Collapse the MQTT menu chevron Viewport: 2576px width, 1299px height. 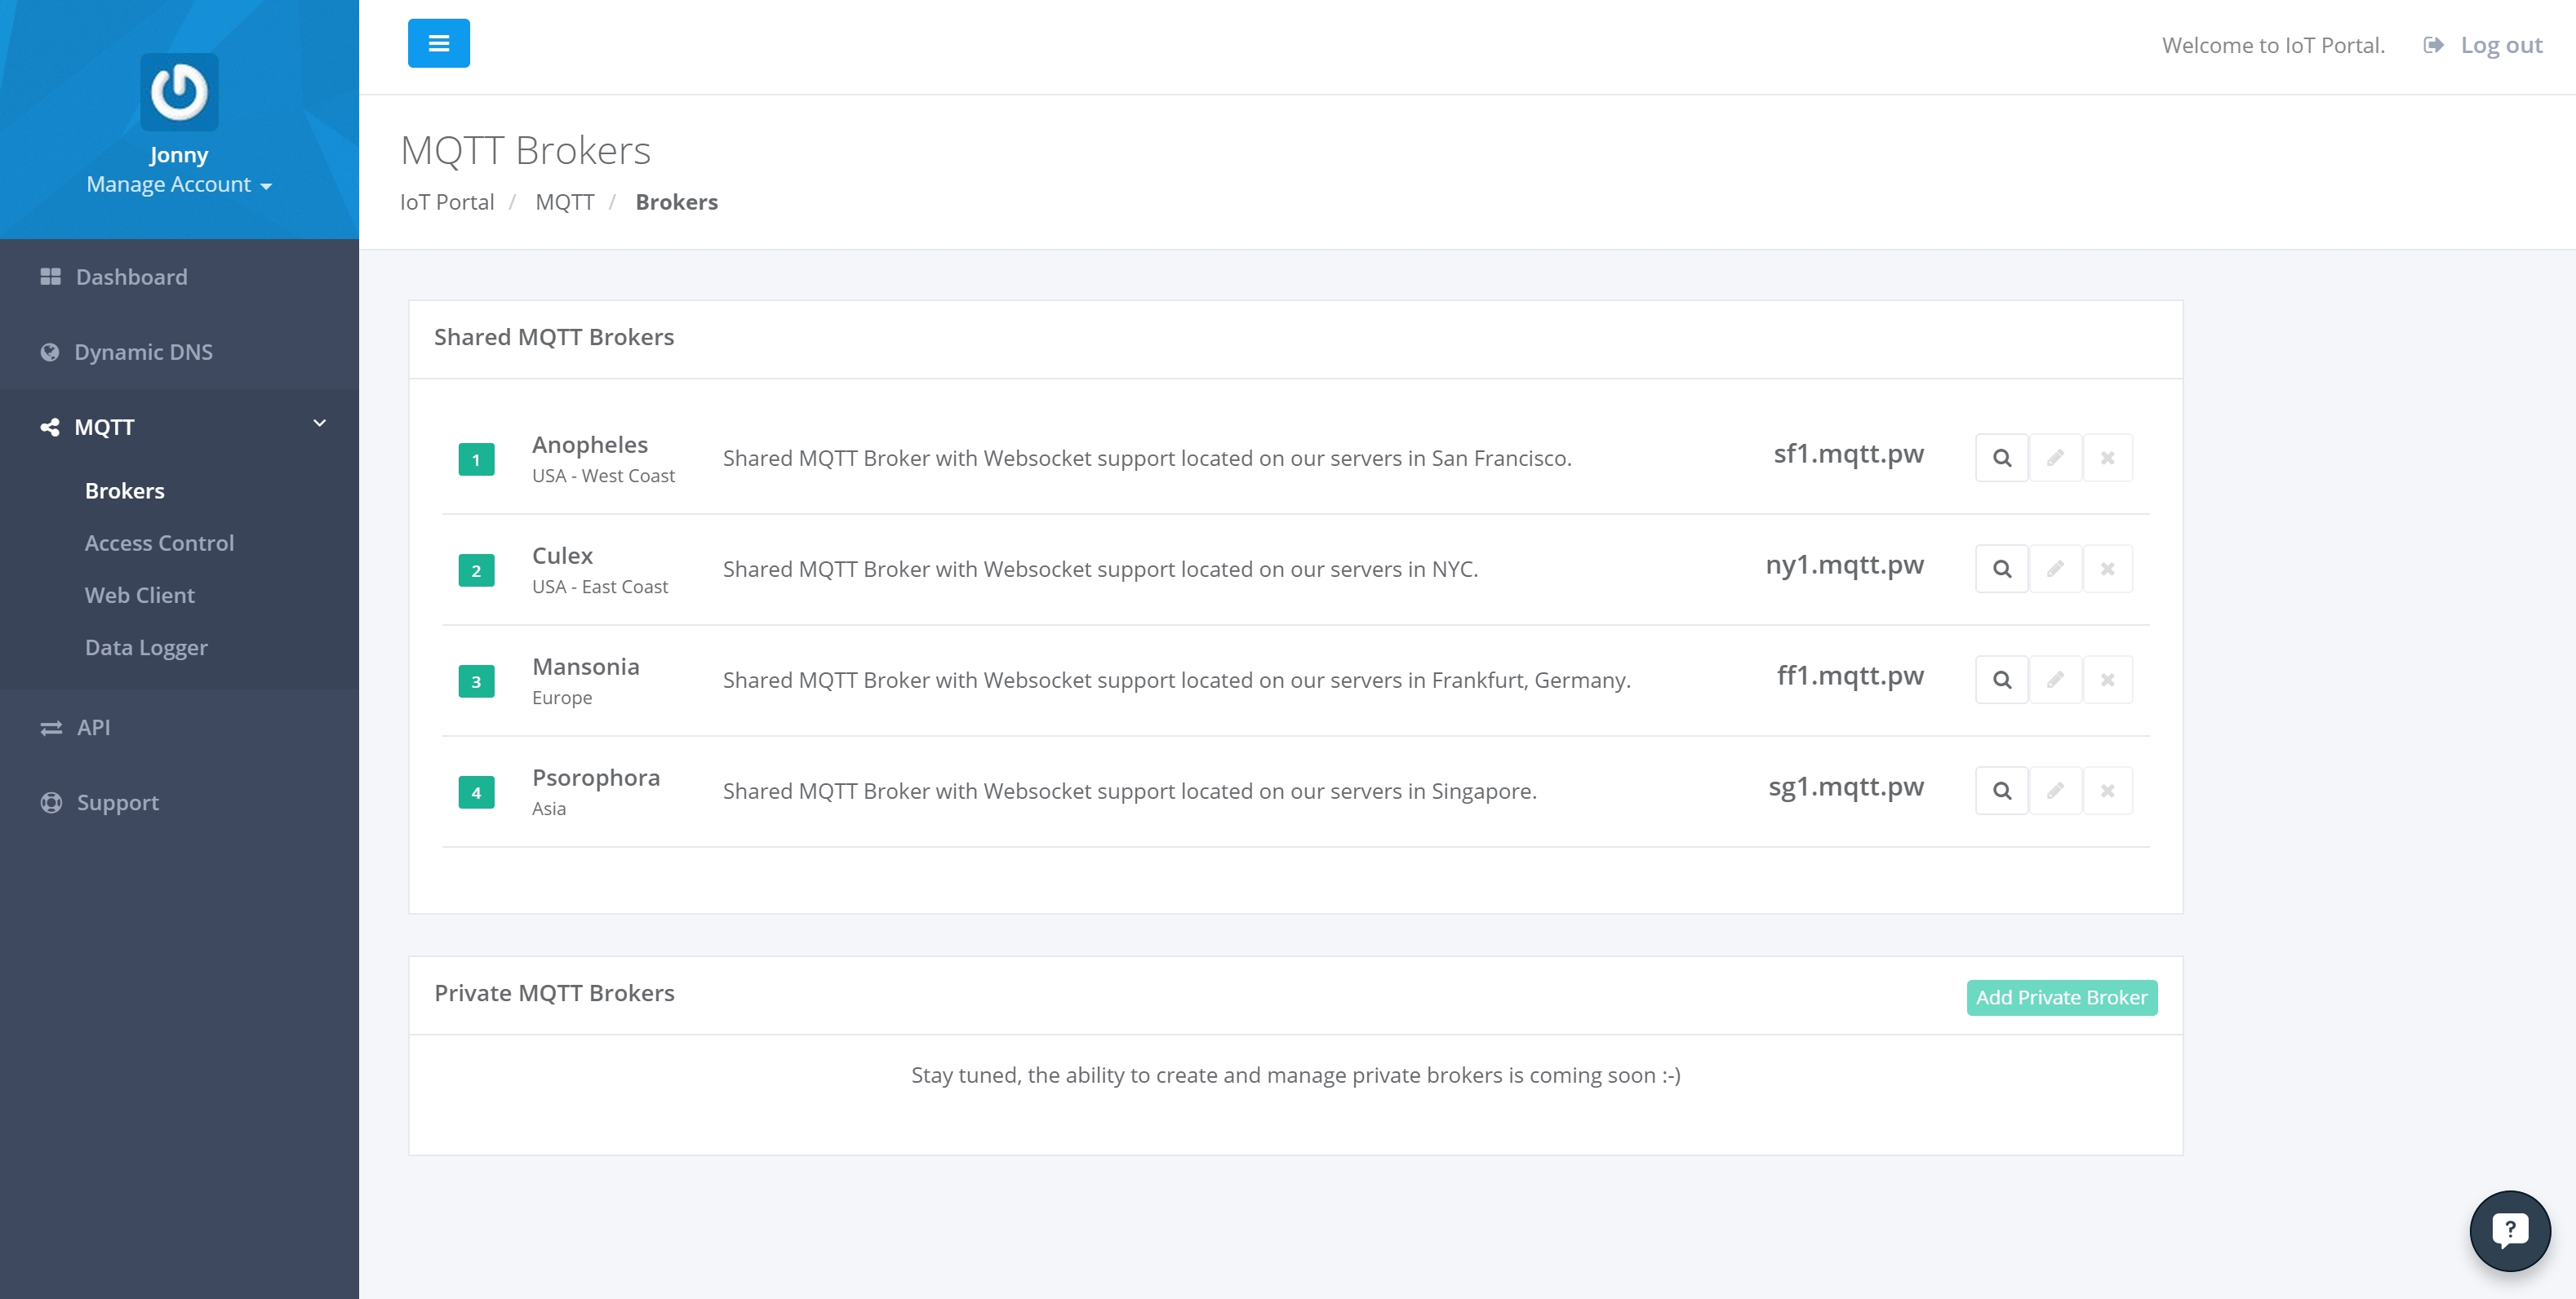(320, 424)
